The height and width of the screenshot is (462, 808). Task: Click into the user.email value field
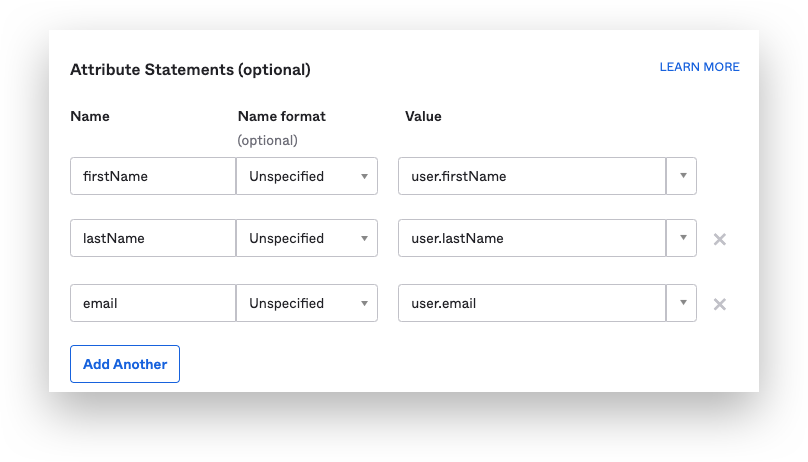(x=531, y=303)
